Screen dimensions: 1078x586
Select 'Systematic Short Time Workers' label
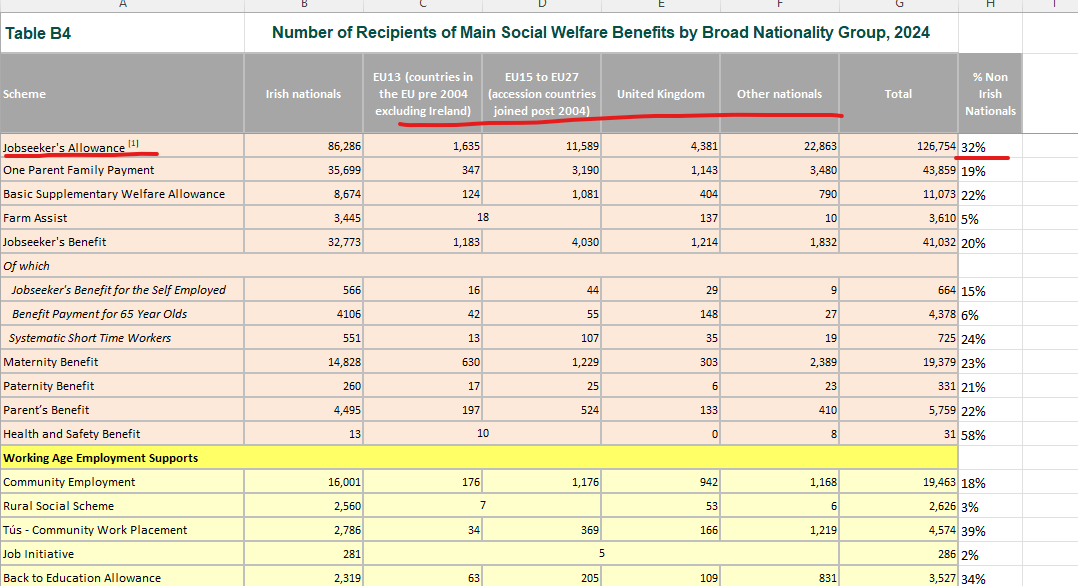pyautogui.click(x=122, y=338)
